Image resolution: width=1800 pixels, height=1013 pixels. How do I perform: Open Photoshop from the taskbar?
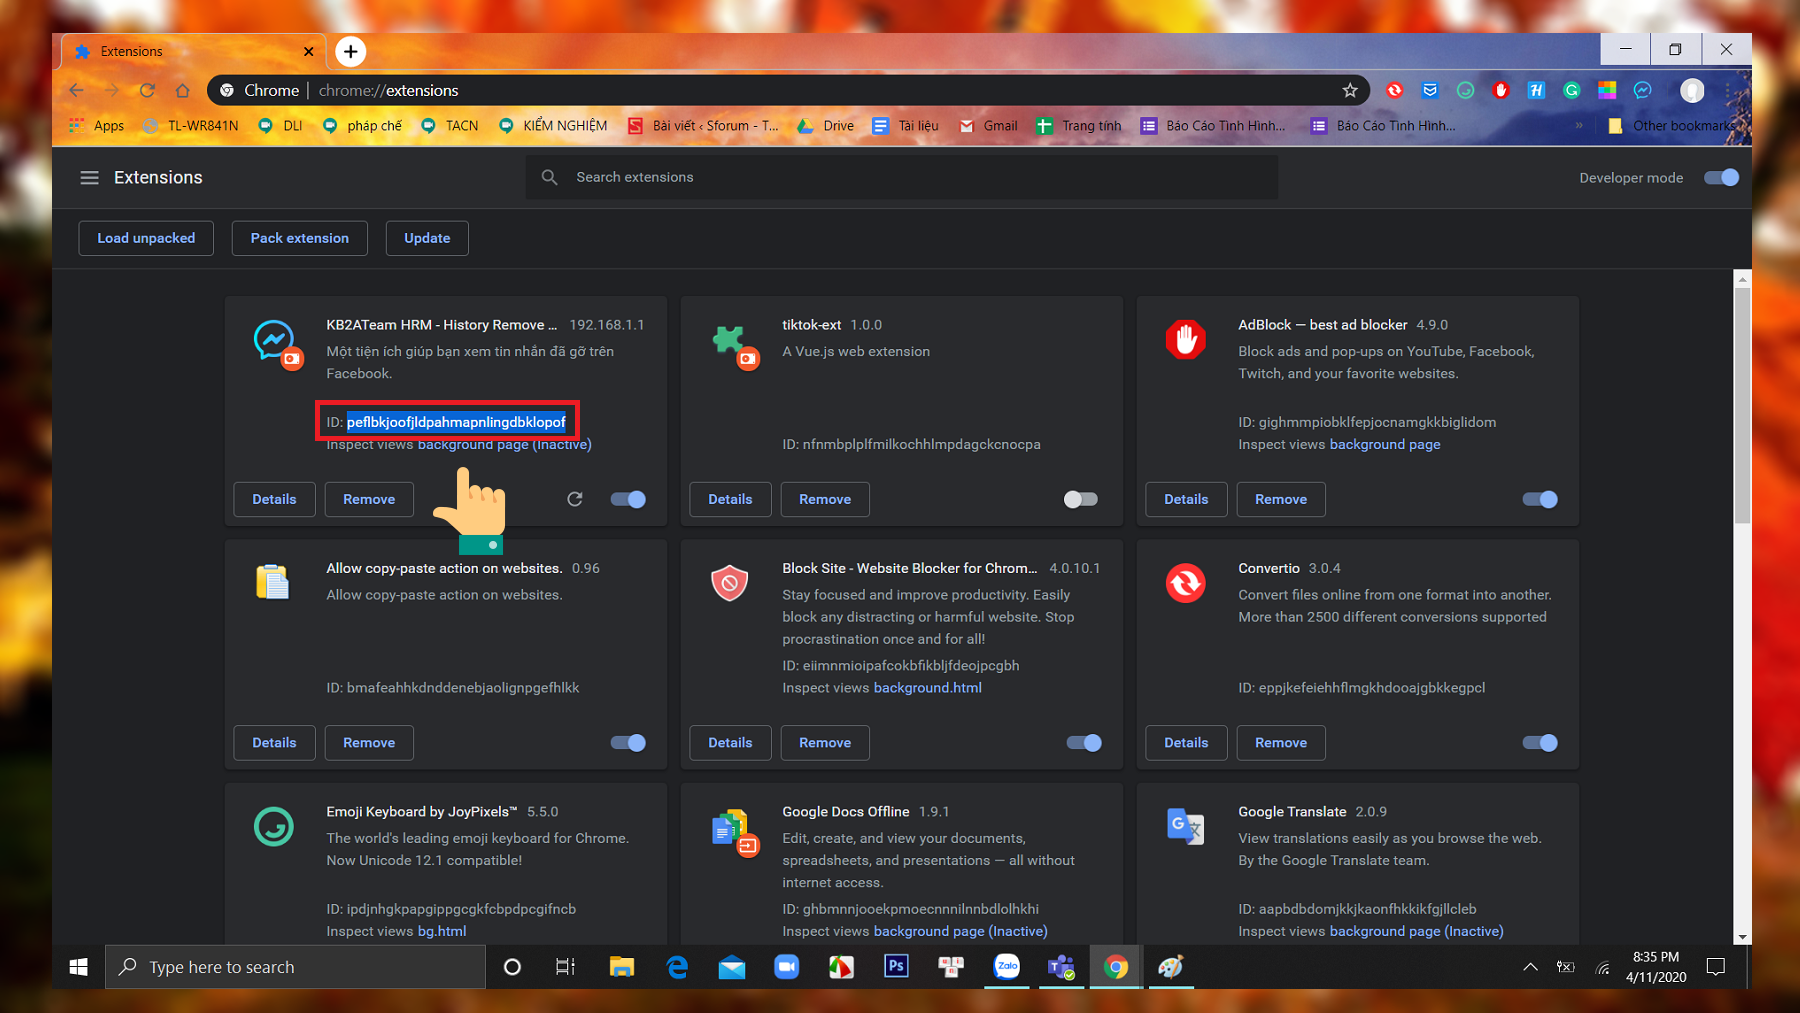pyautogui.click(x=895, y=966)
